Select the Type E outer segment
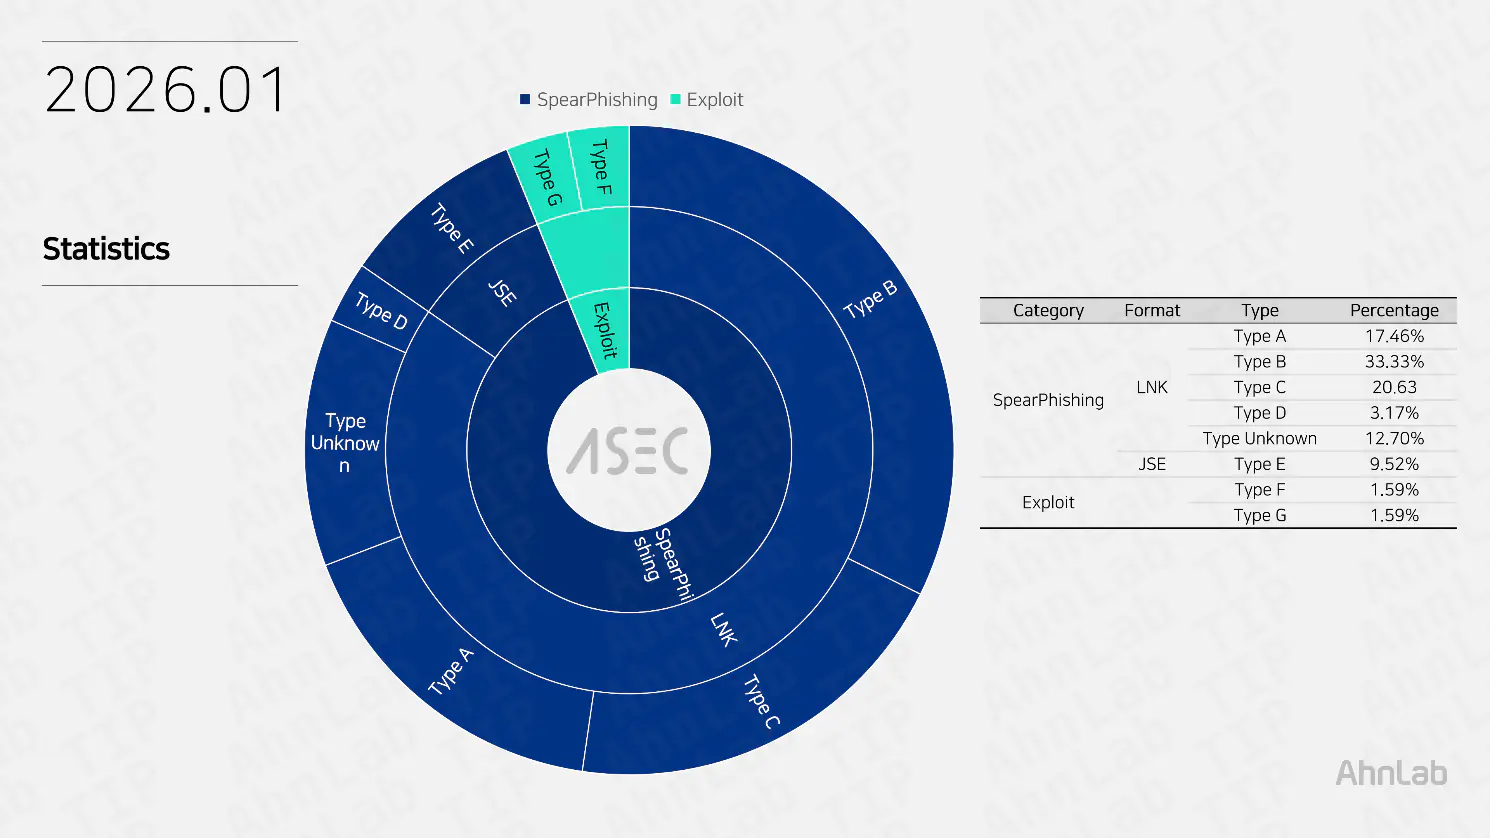Image resolution: width=1490 pixels, height=838 pixels. [452, 228]
